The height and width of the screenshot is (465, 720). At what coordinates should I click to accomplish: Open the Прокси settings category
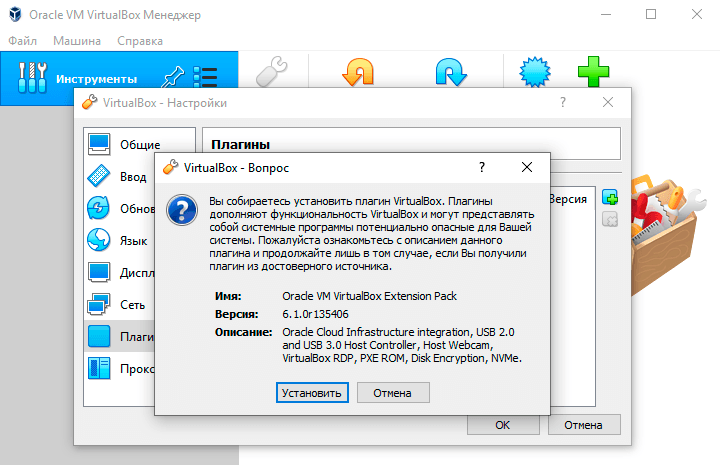[x=120, y=369]
